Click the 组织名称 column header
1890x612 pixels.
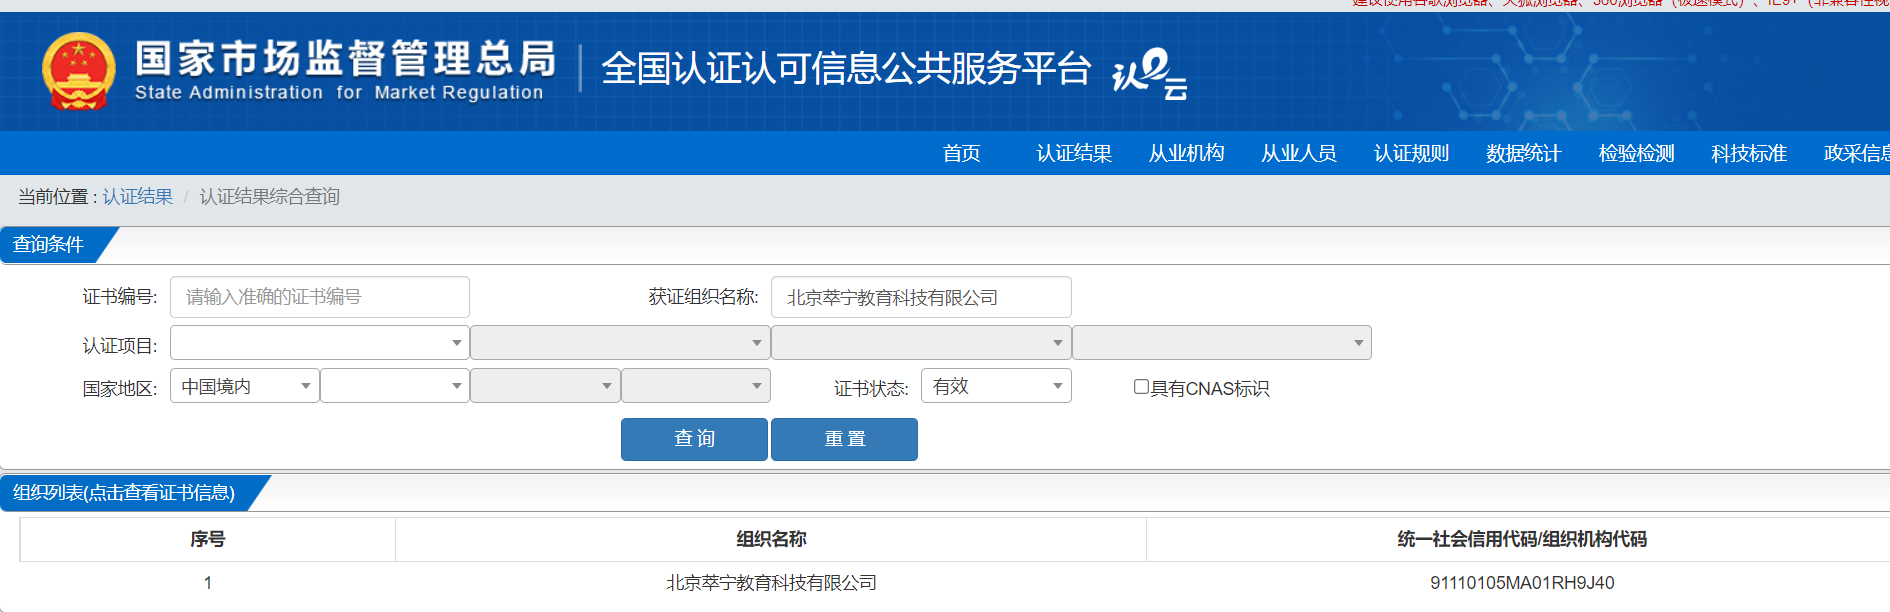point(771,539)
